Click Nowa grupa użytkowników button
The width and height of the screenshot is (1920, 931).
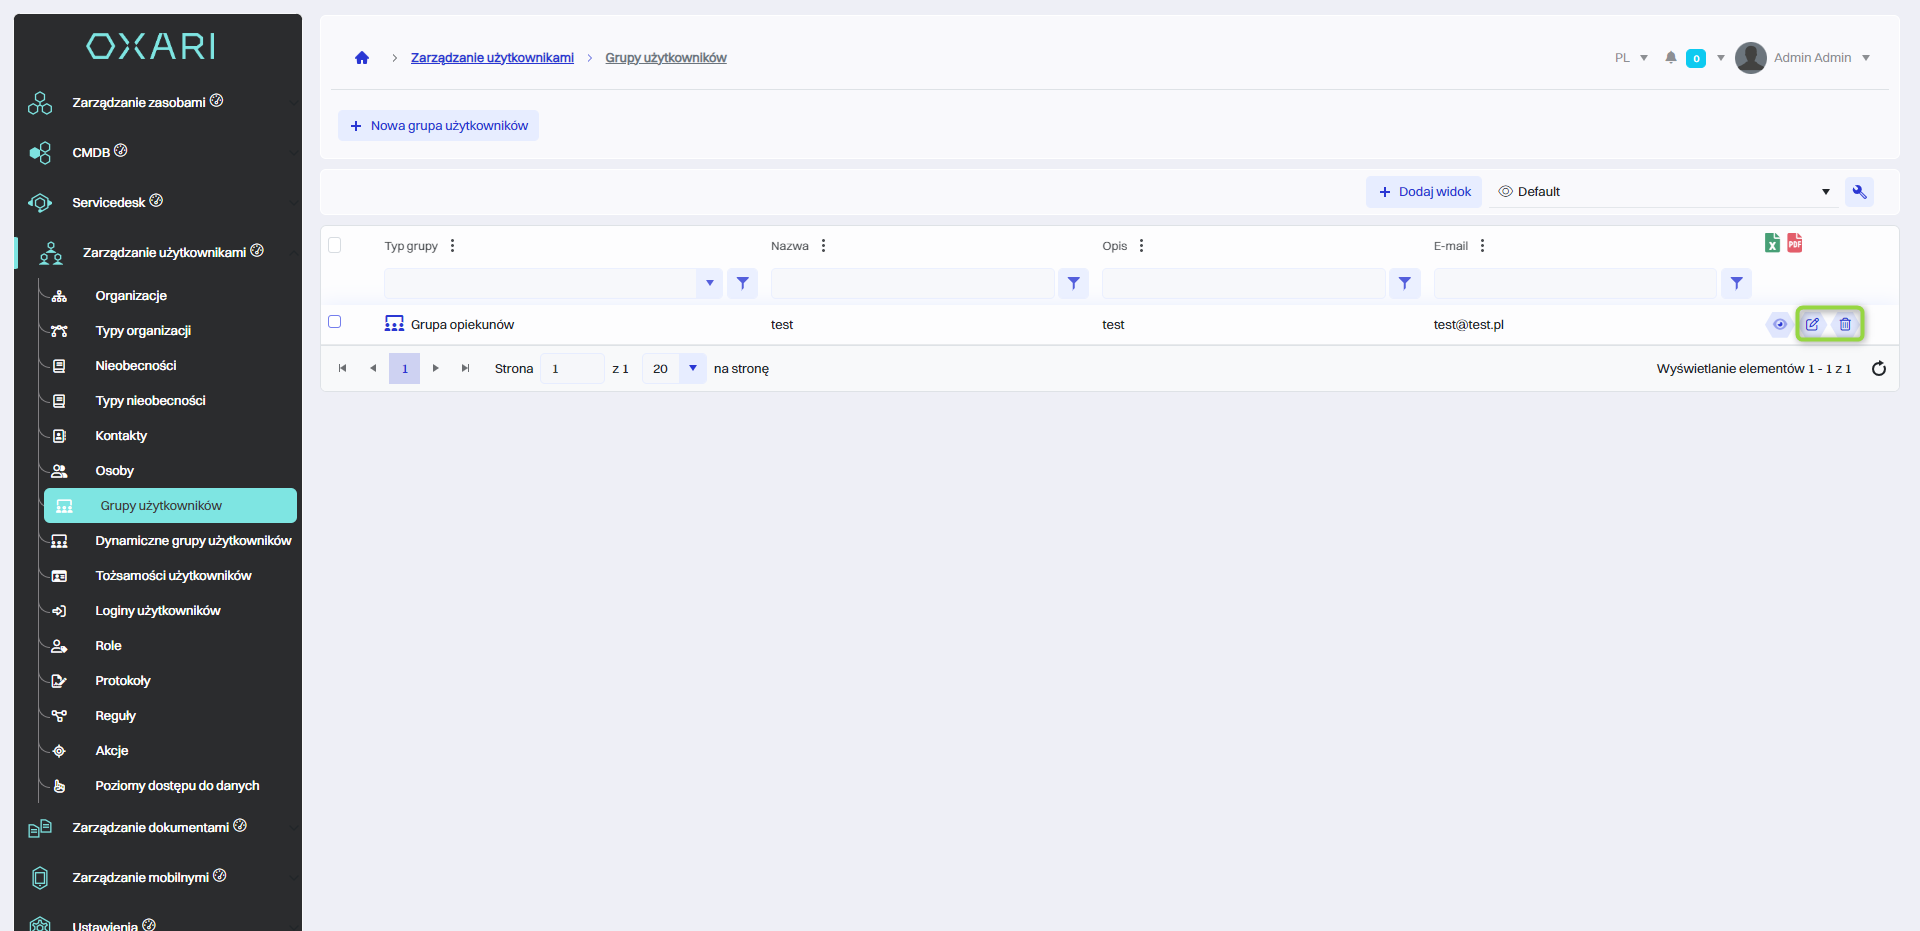coord(438,126)
